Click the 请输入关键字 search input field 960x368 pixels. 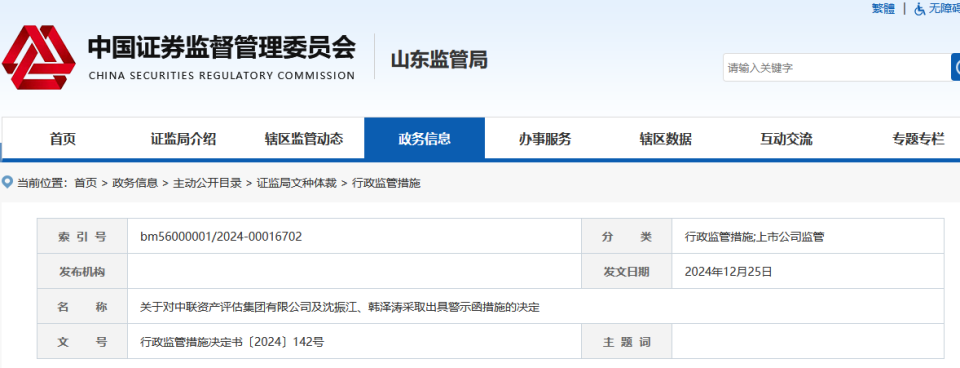point(836,67)
